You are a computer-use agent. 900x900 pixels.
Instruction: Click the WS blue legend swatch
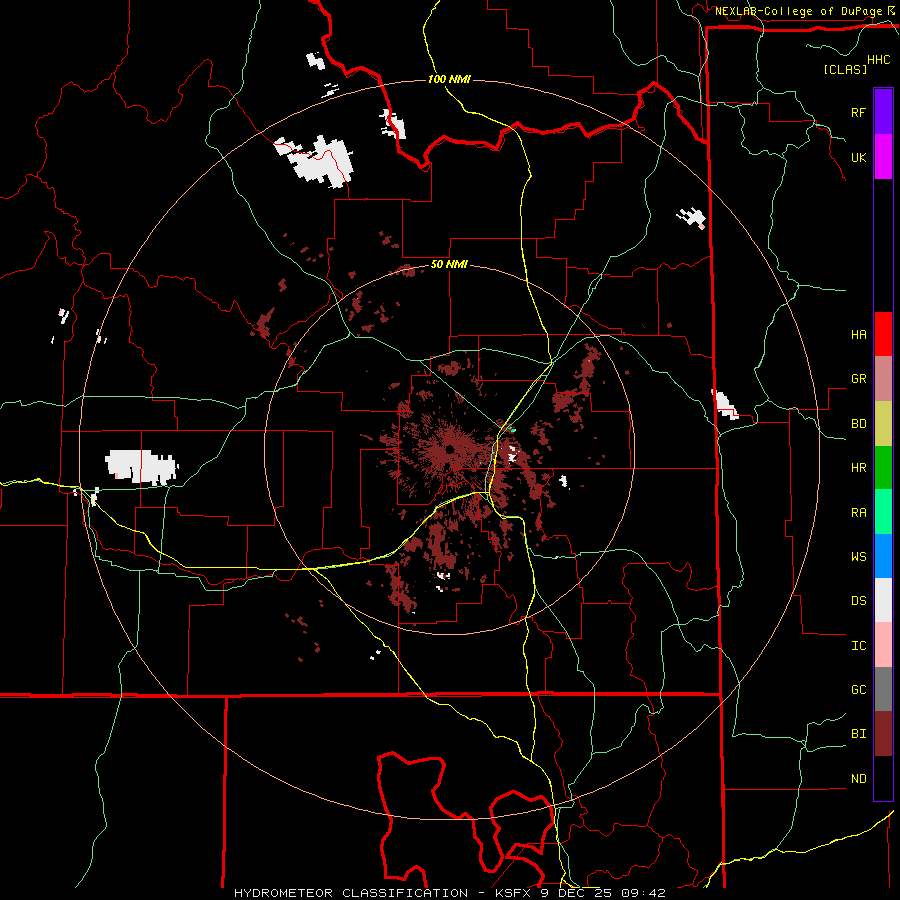point(883,556)
